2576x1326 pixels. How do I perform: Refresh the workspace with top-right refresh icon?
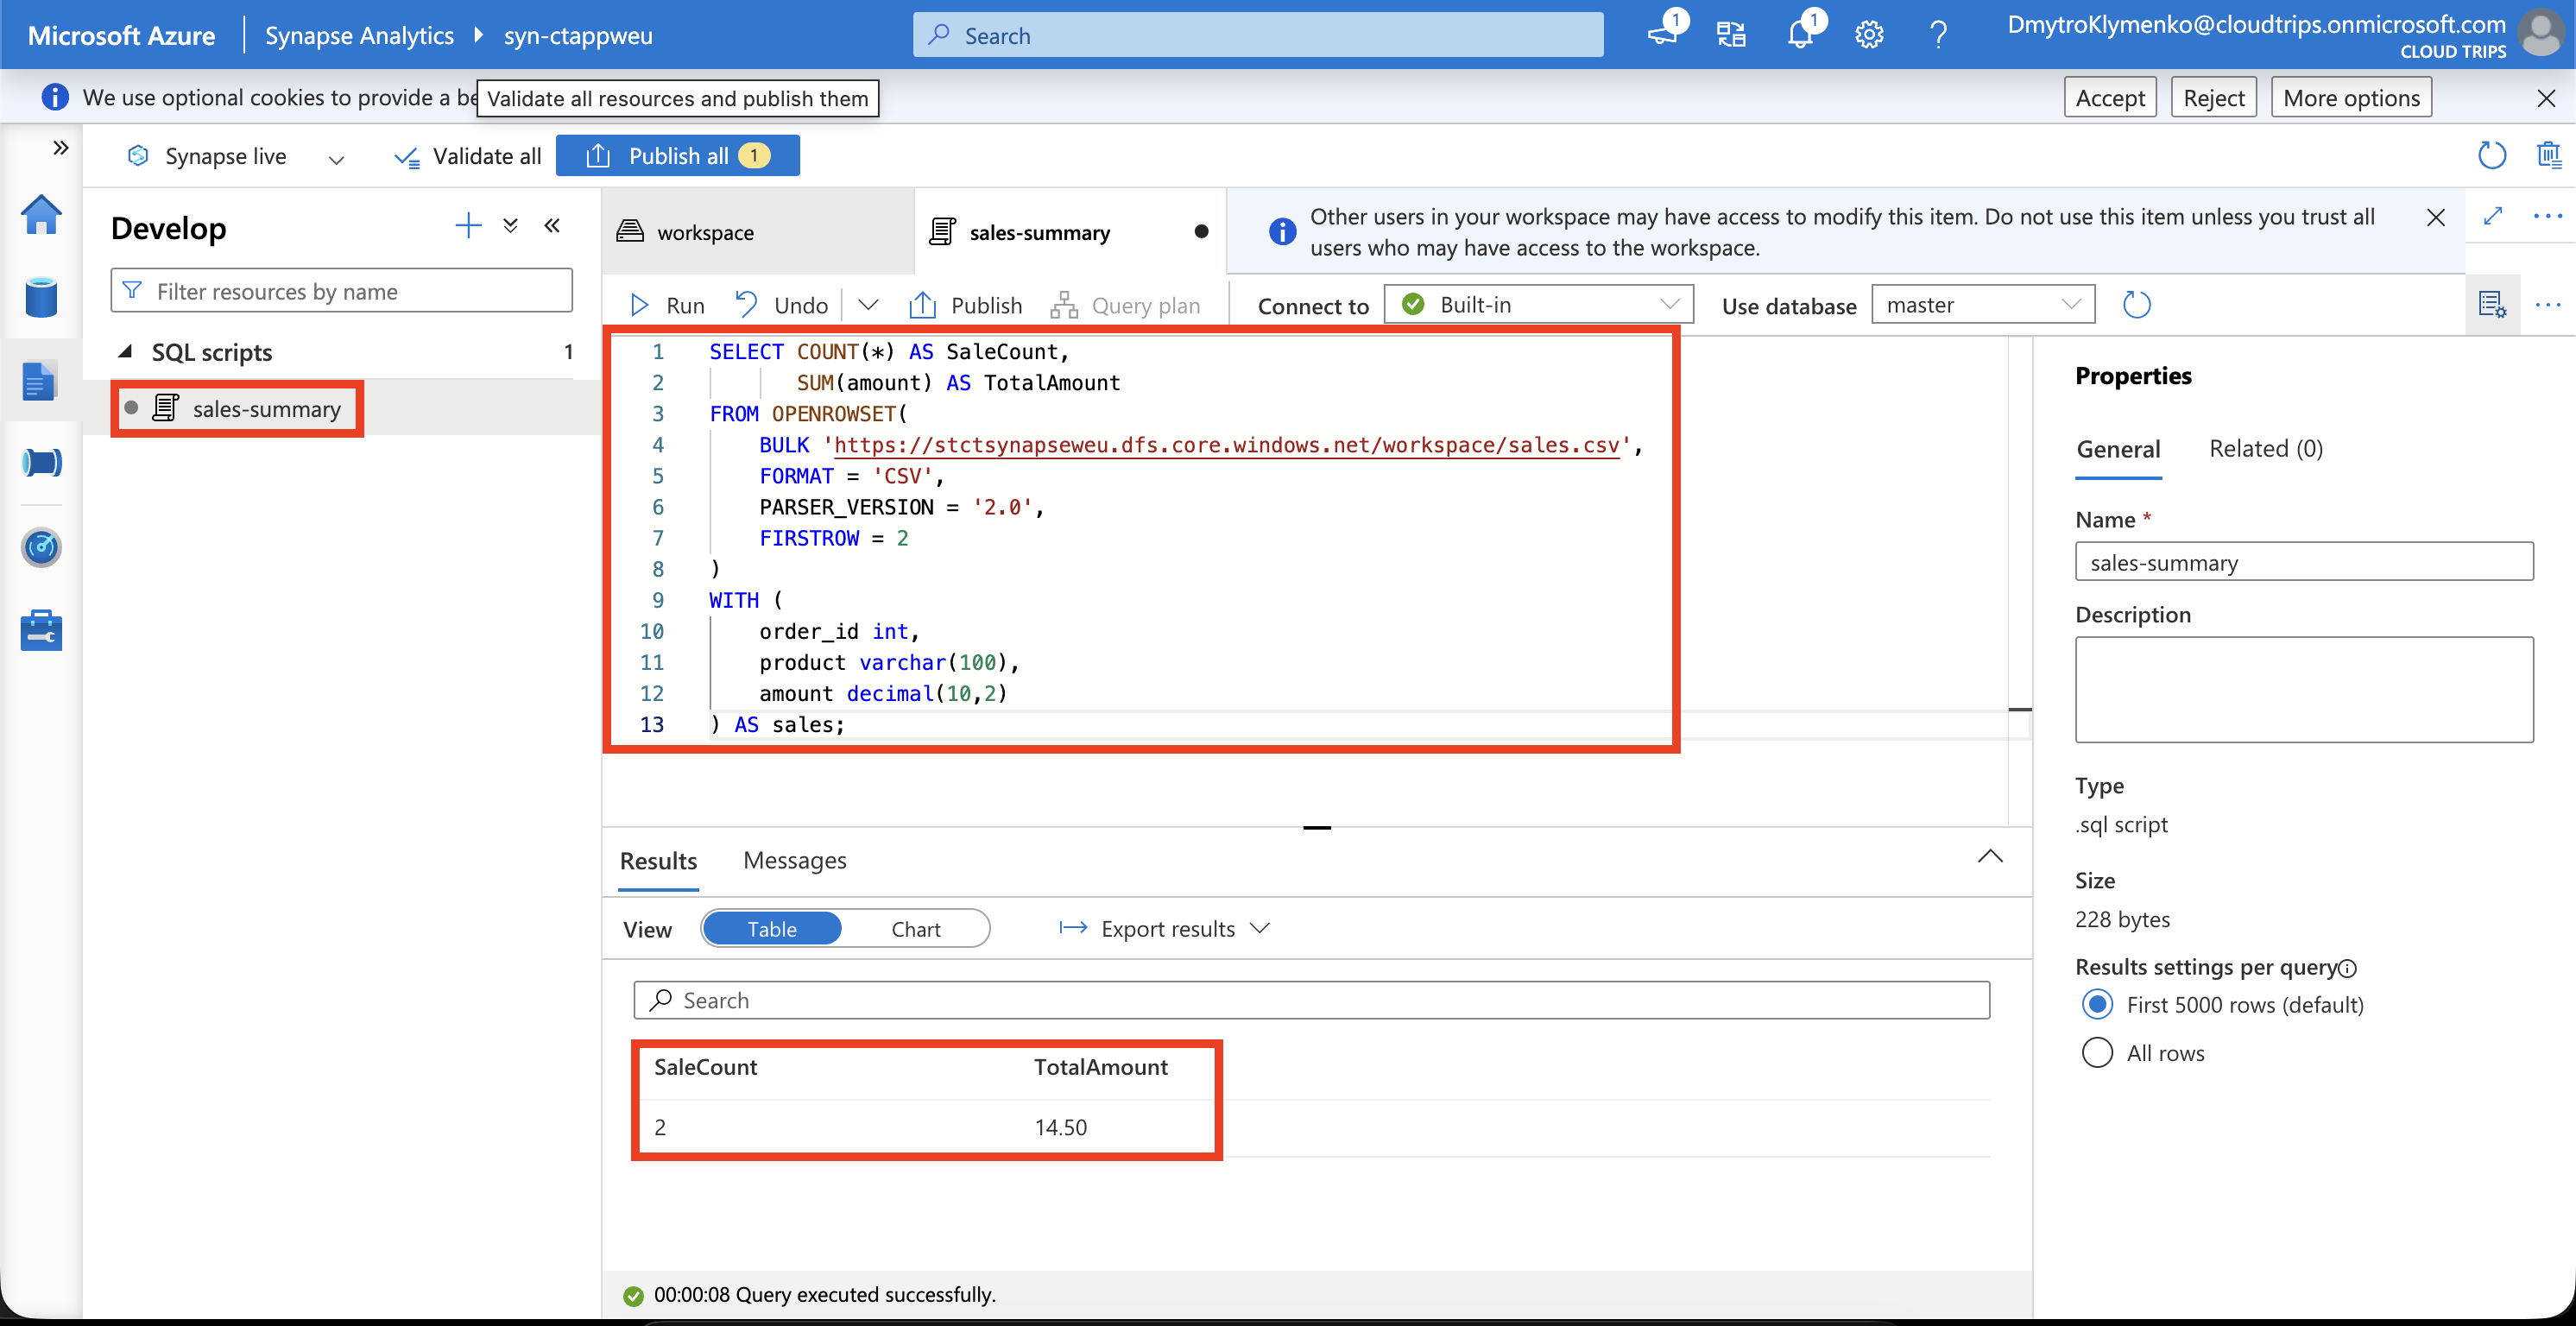[2492, 155]
